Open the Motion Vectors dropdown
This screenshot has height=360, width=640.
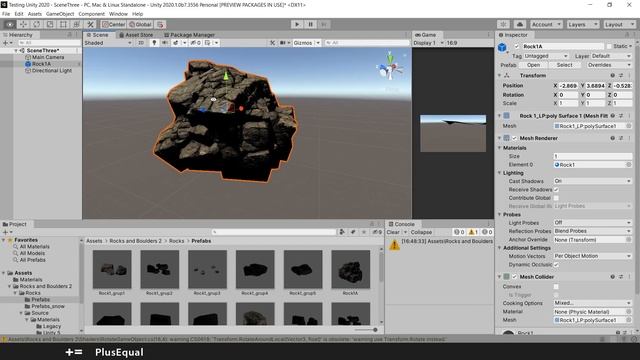point(593,256)
